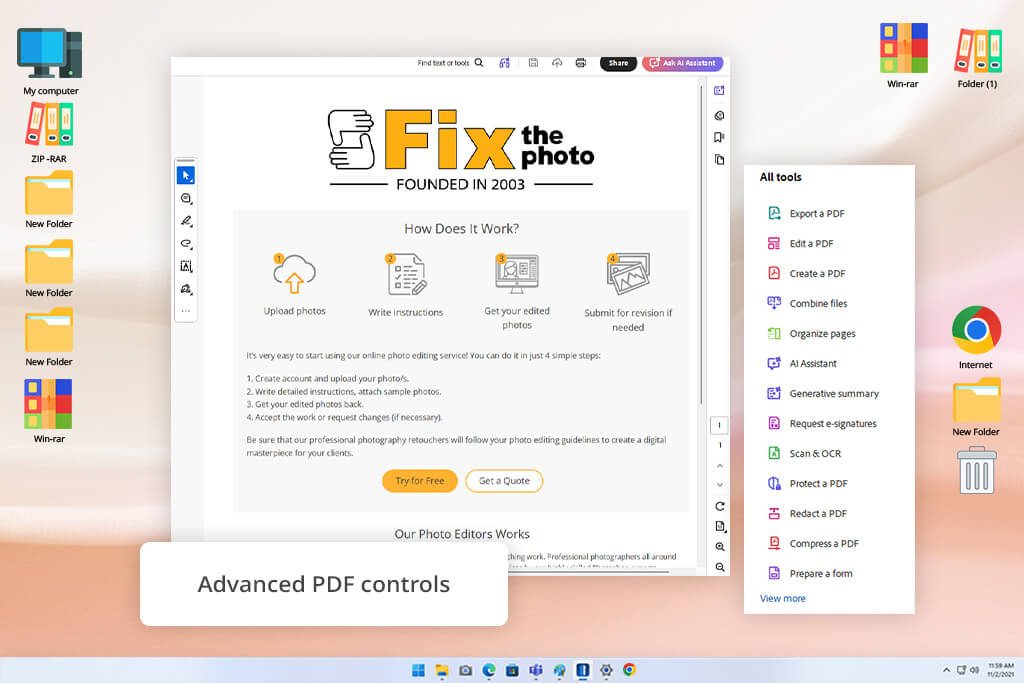Open Compress a PDF tool

pyautogui.click(x=812, y=544)
